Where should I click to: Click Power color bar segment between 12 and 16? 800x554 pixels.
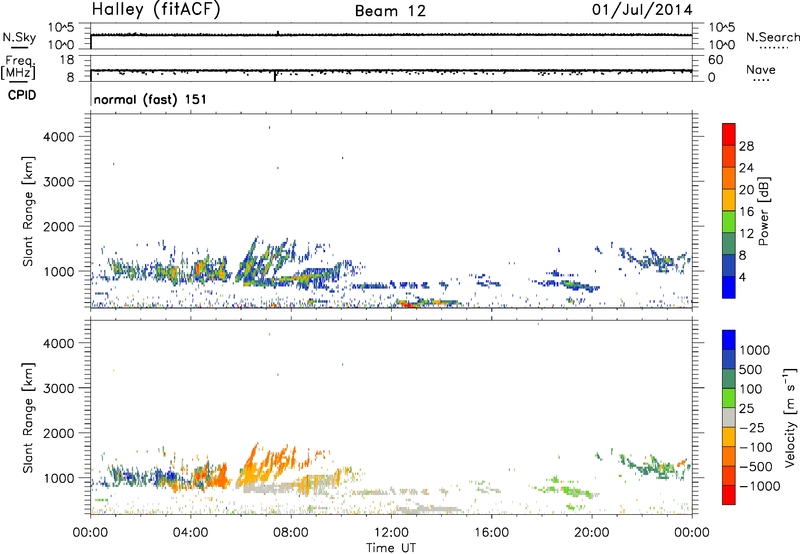[729, 222]
